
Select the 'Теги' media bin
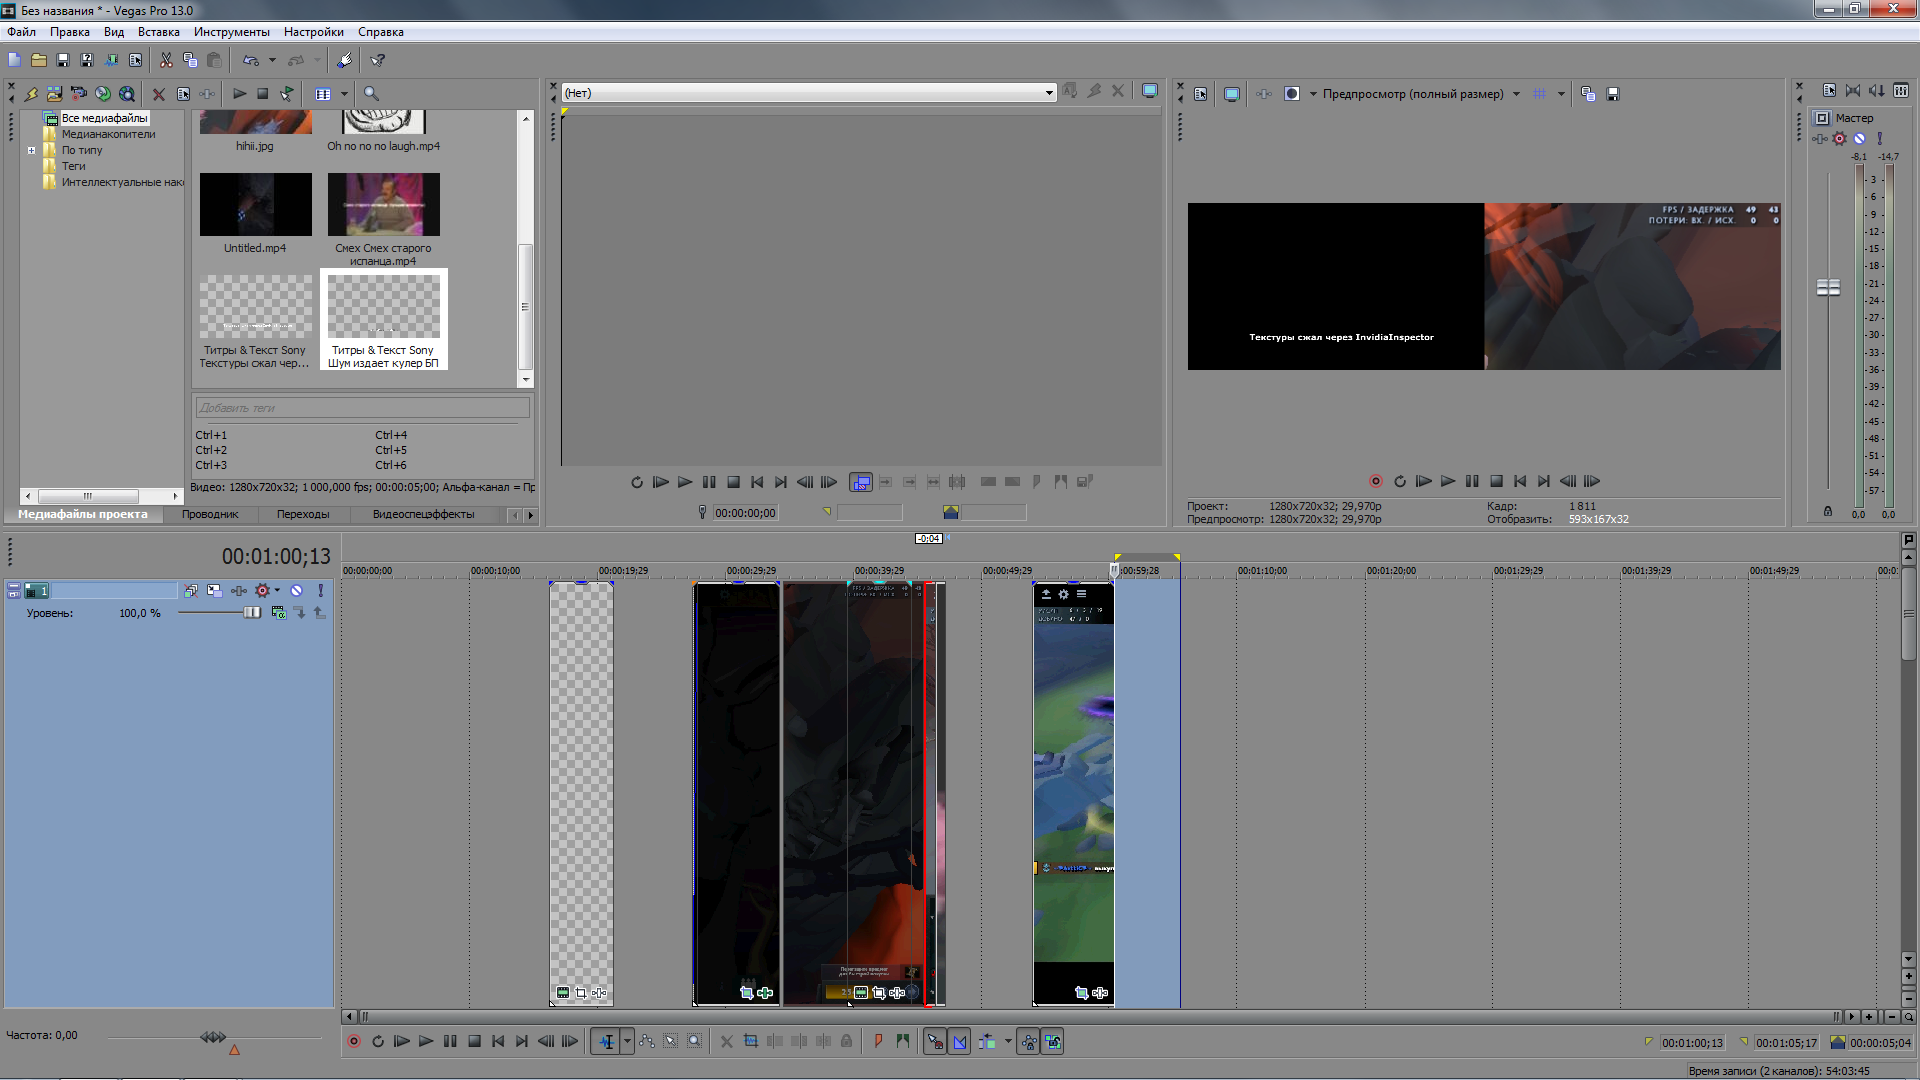[x=73, y=166]
